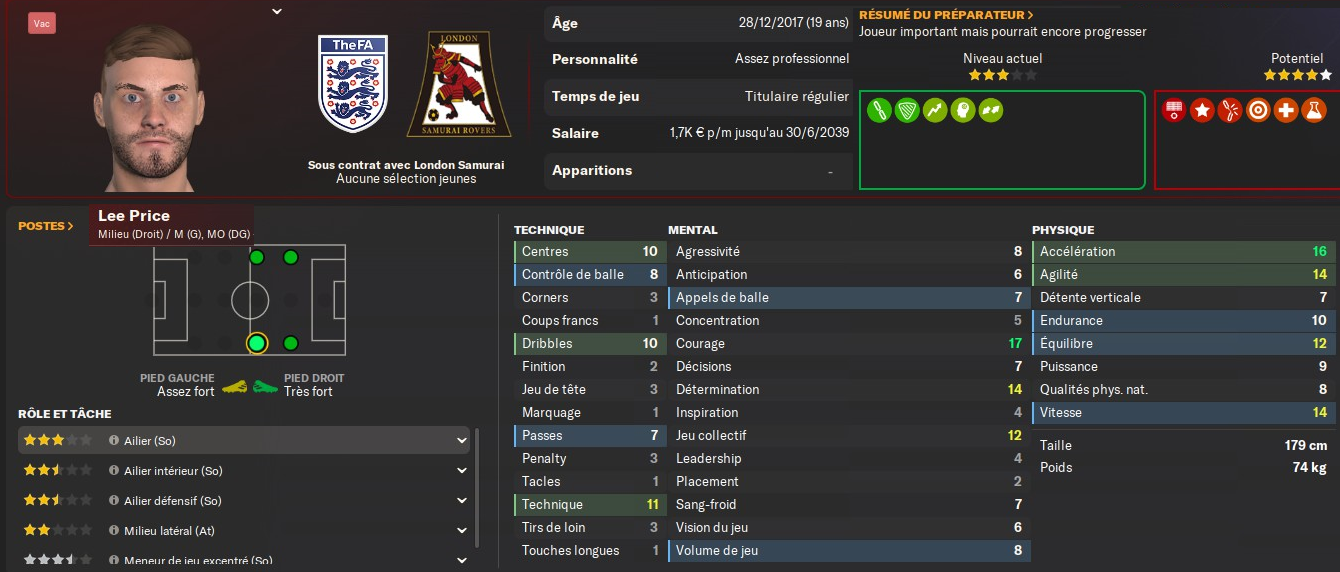The image size is (1340, 572).
Task: Click the green head-profile strength icon
Action: coord(965,110)
